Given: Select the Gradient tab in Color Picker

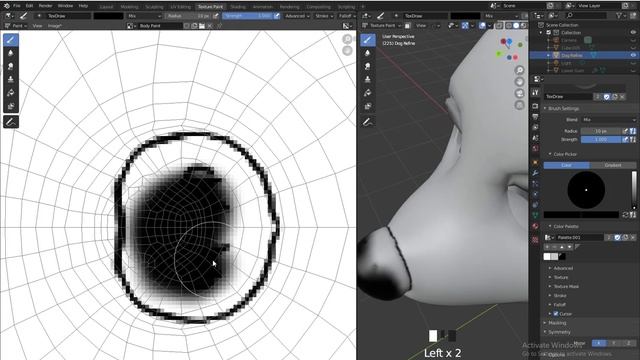Looking at the screenshot, I should pyautogui.click(x=613, y=165).
